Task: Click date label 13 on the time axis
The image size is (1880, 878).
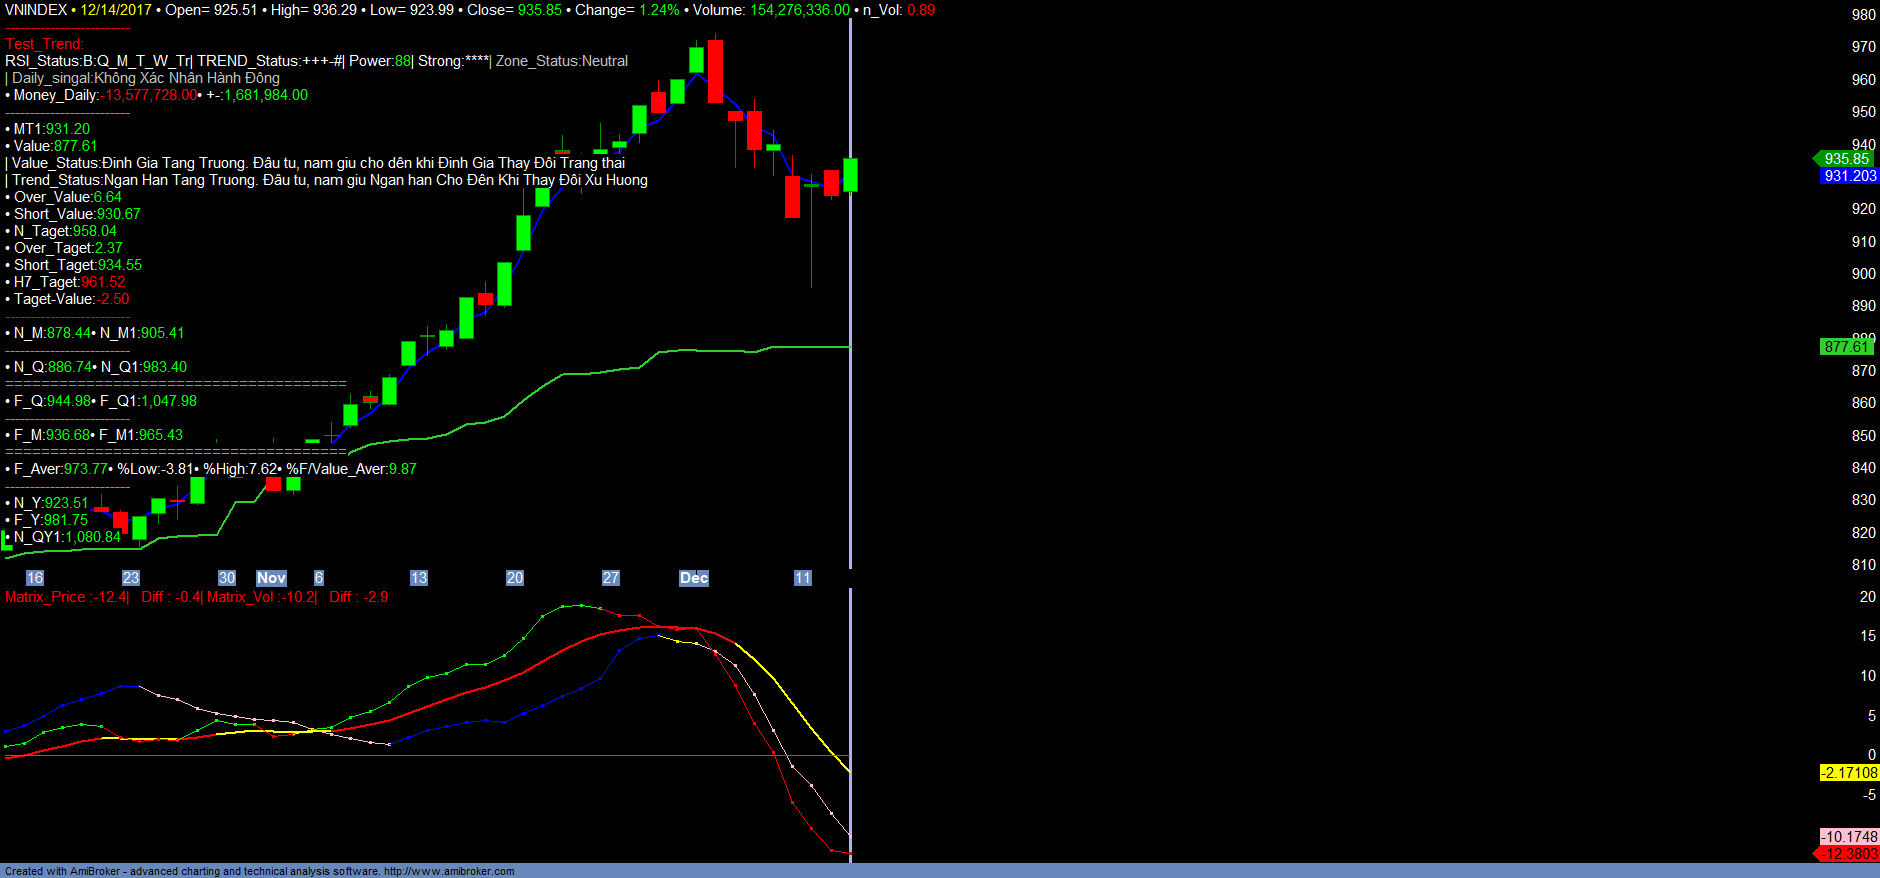Action: pyautogui.click(x=419, y=578)
